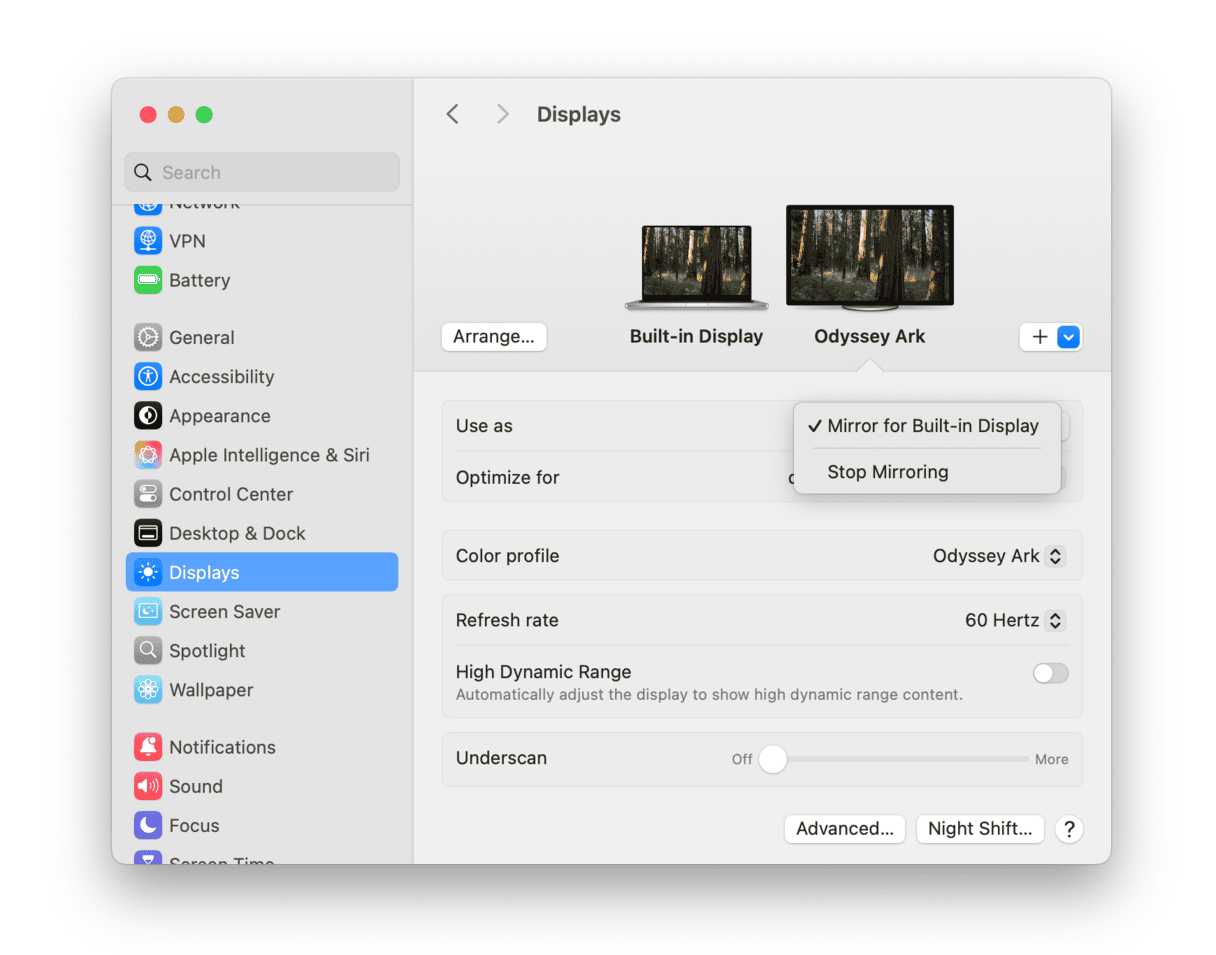Click the Wallpaper flower icon
Image resolution: width=1216 pixels, height=955 pixels.
pos(148,690)
